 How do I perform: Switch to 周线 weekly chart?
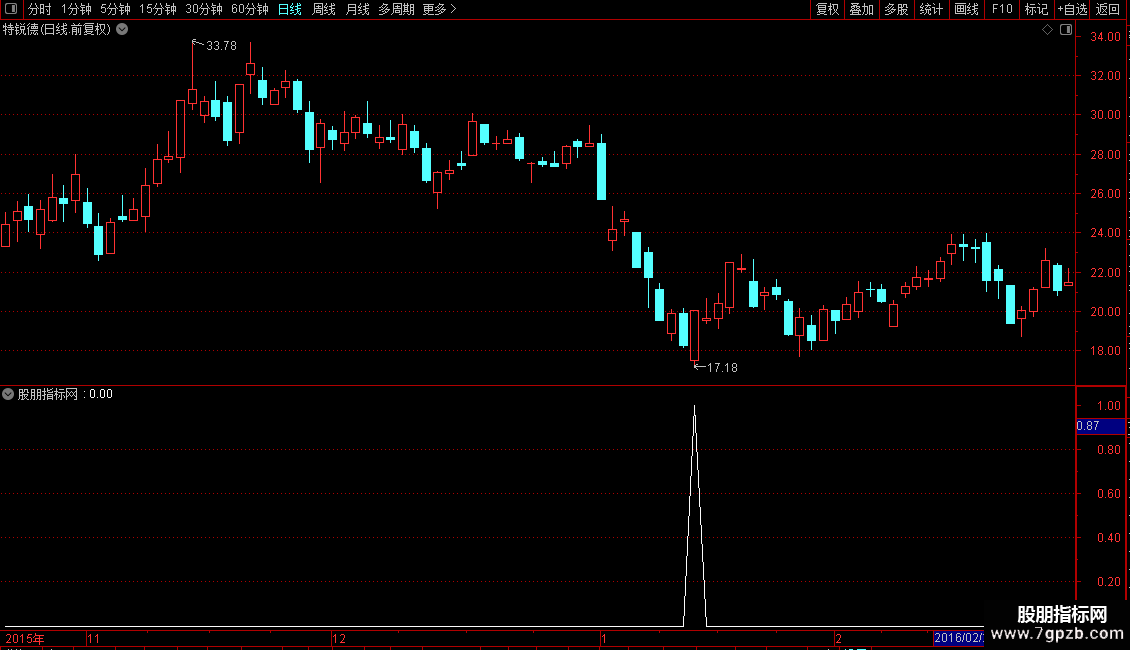pyautogui.click(x=324, y=9)
